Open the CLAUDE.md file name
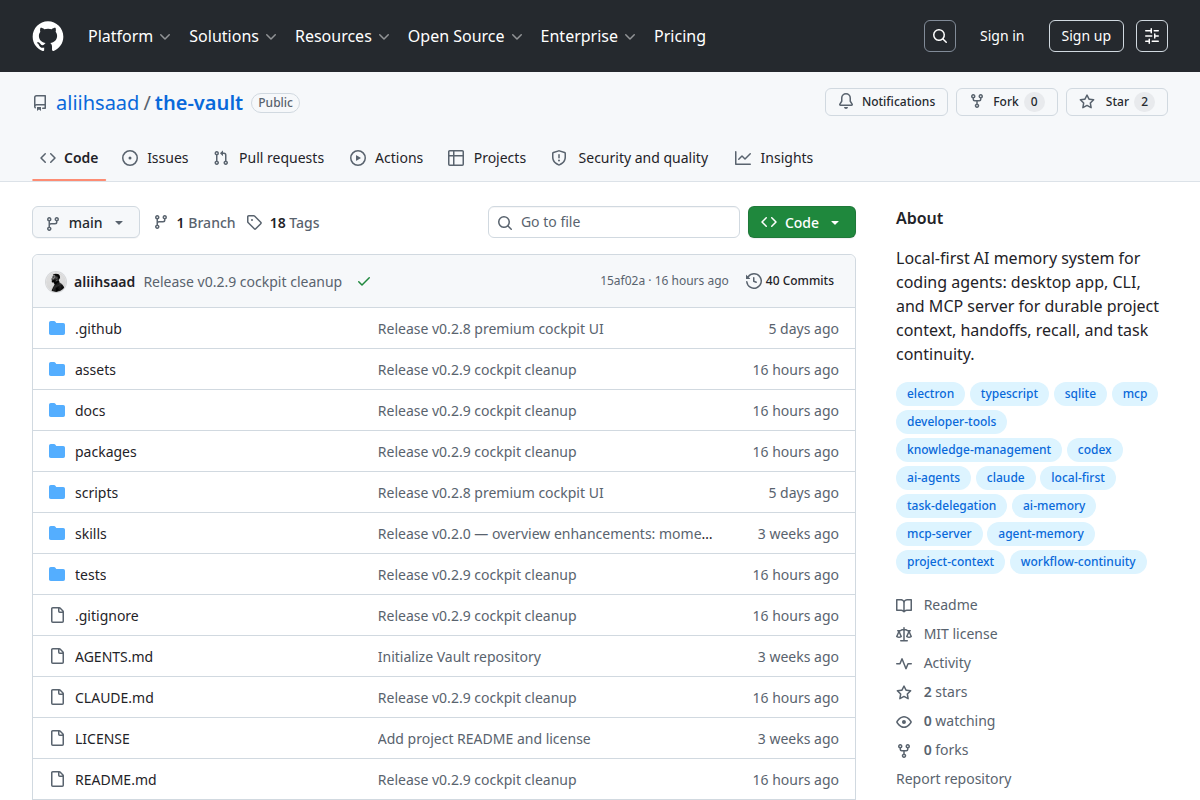Image resolution: width=1200 pixels, height=800 pixels. click(114, 698)
